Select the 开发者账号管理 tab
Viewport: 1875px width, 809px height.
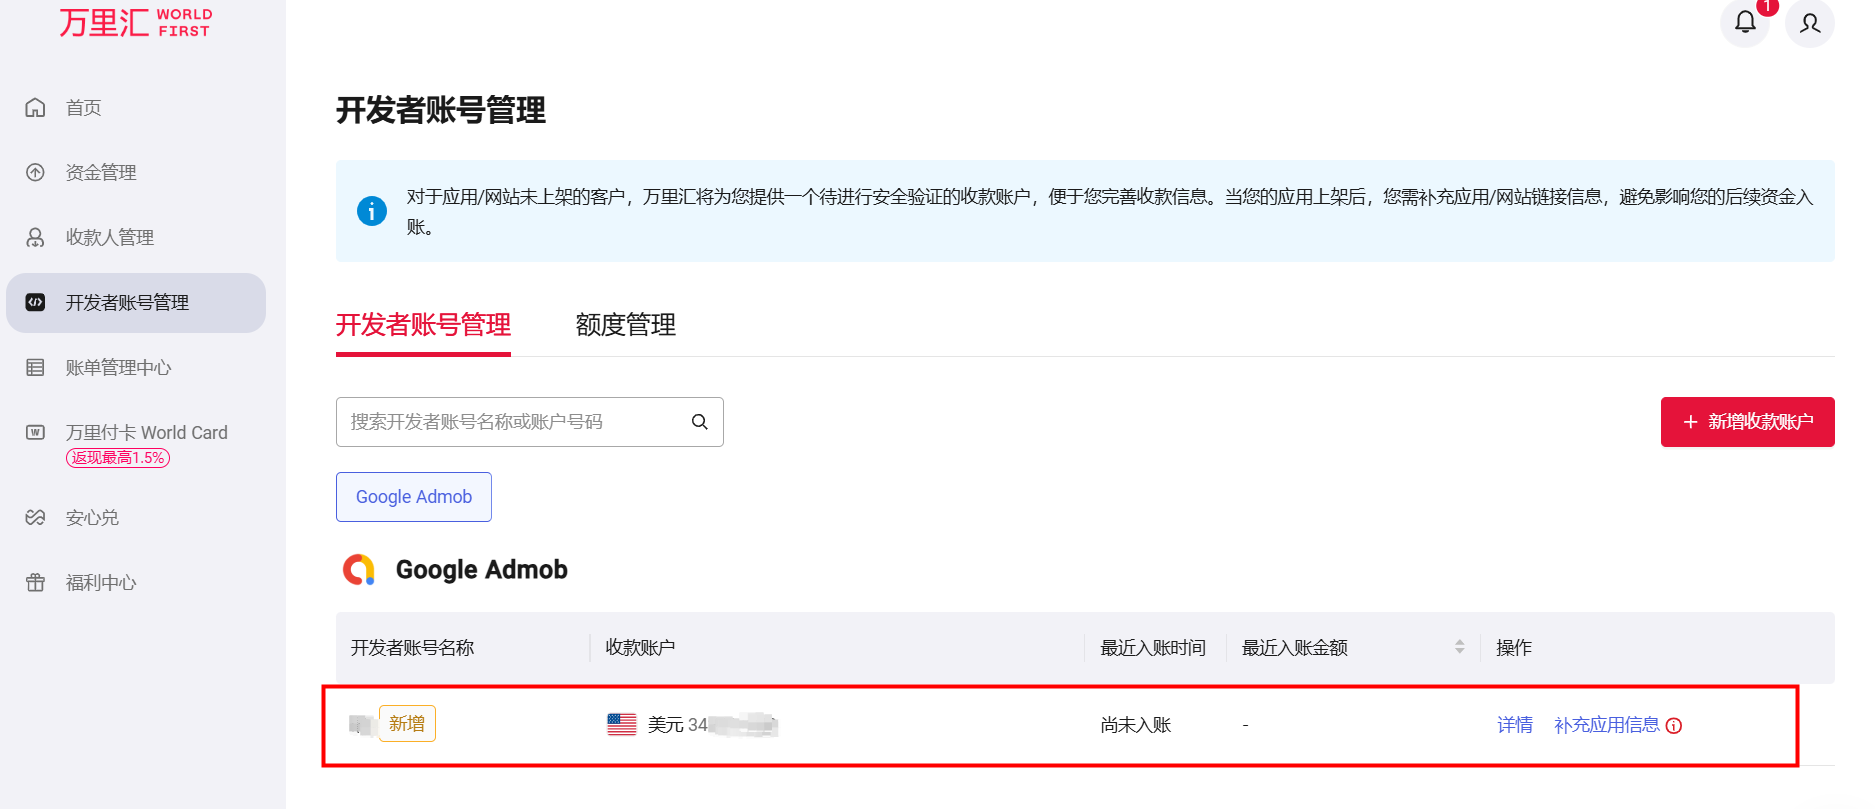[423, 325]
